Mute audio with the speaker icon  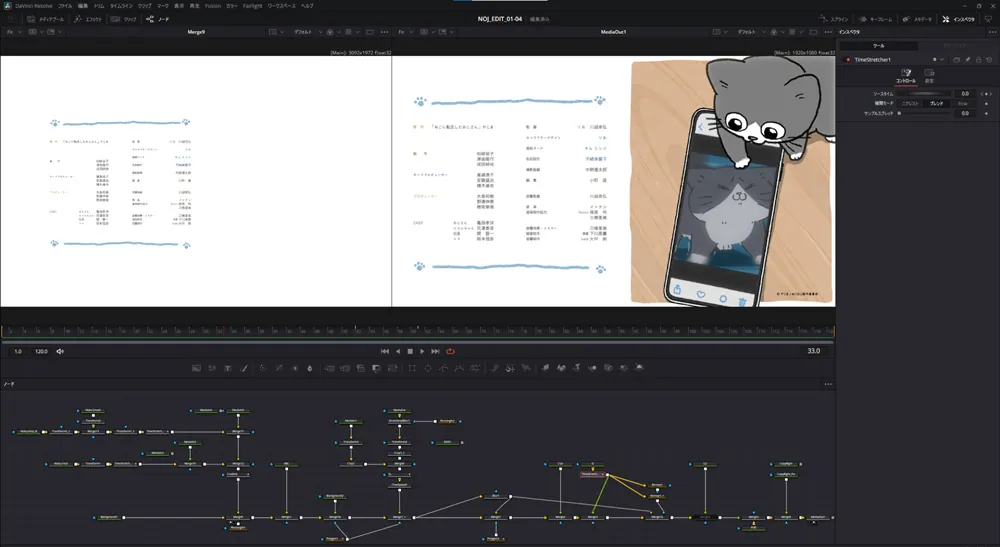coord(60,351)
